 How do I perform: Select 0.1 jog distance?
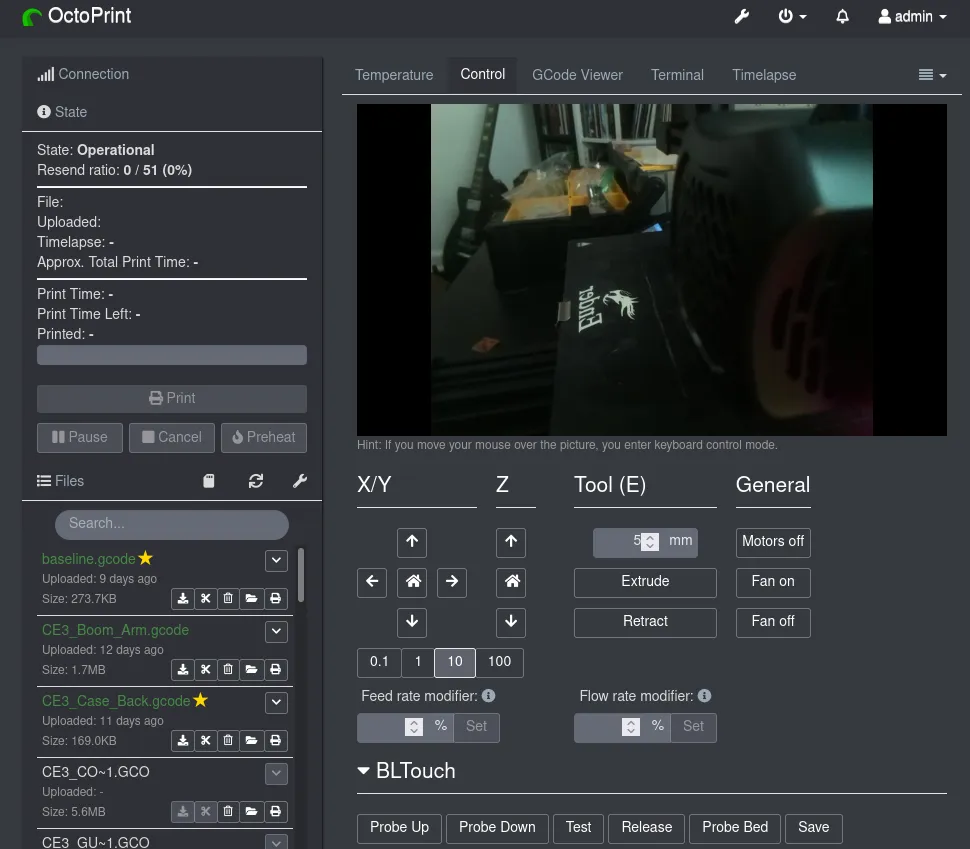point(379,663)
